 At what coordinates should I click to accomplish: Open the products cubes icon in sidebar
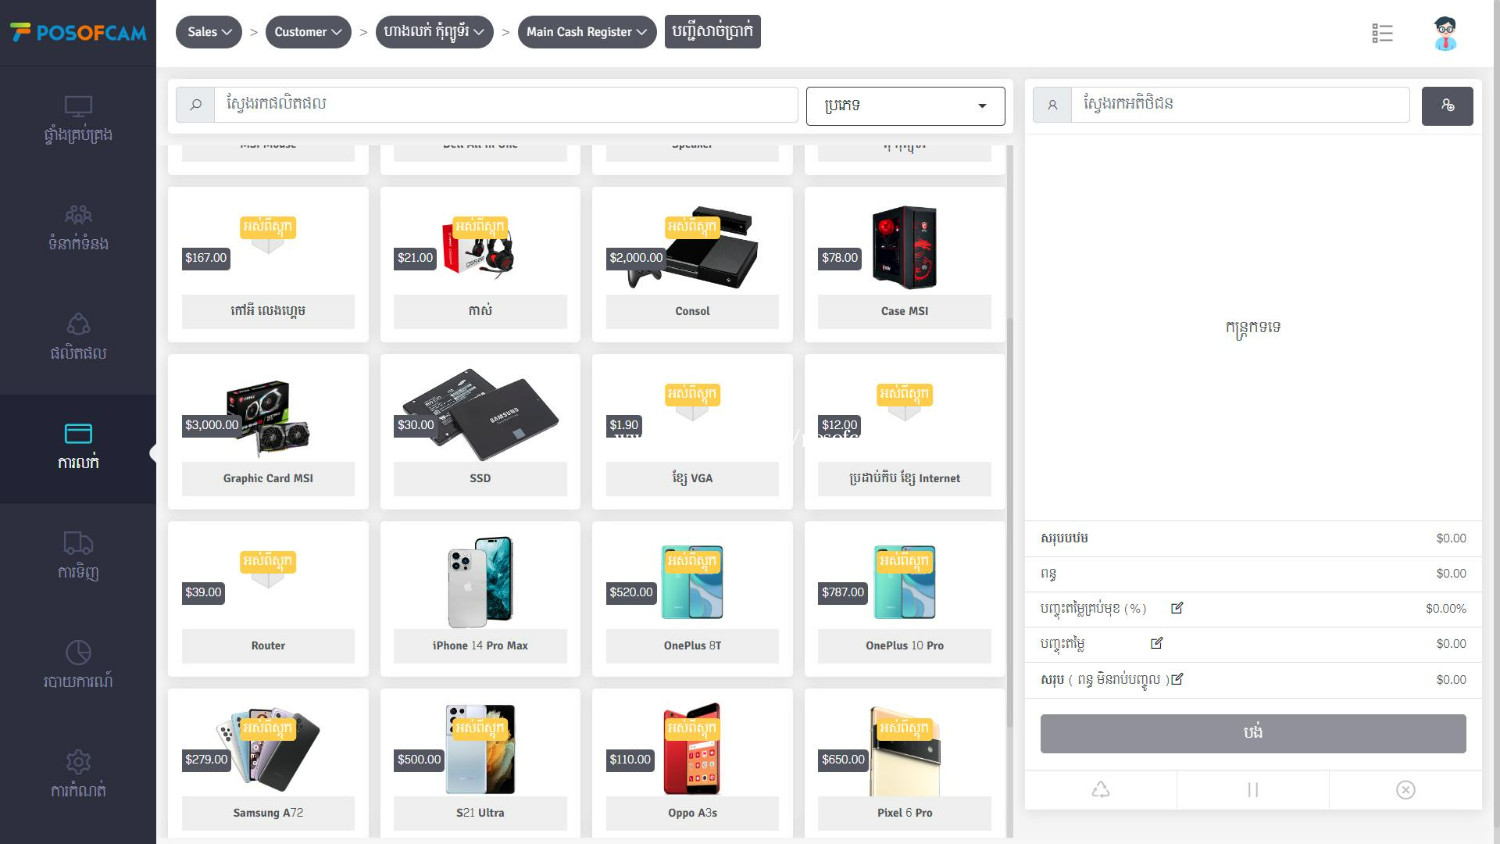(78, 324)
